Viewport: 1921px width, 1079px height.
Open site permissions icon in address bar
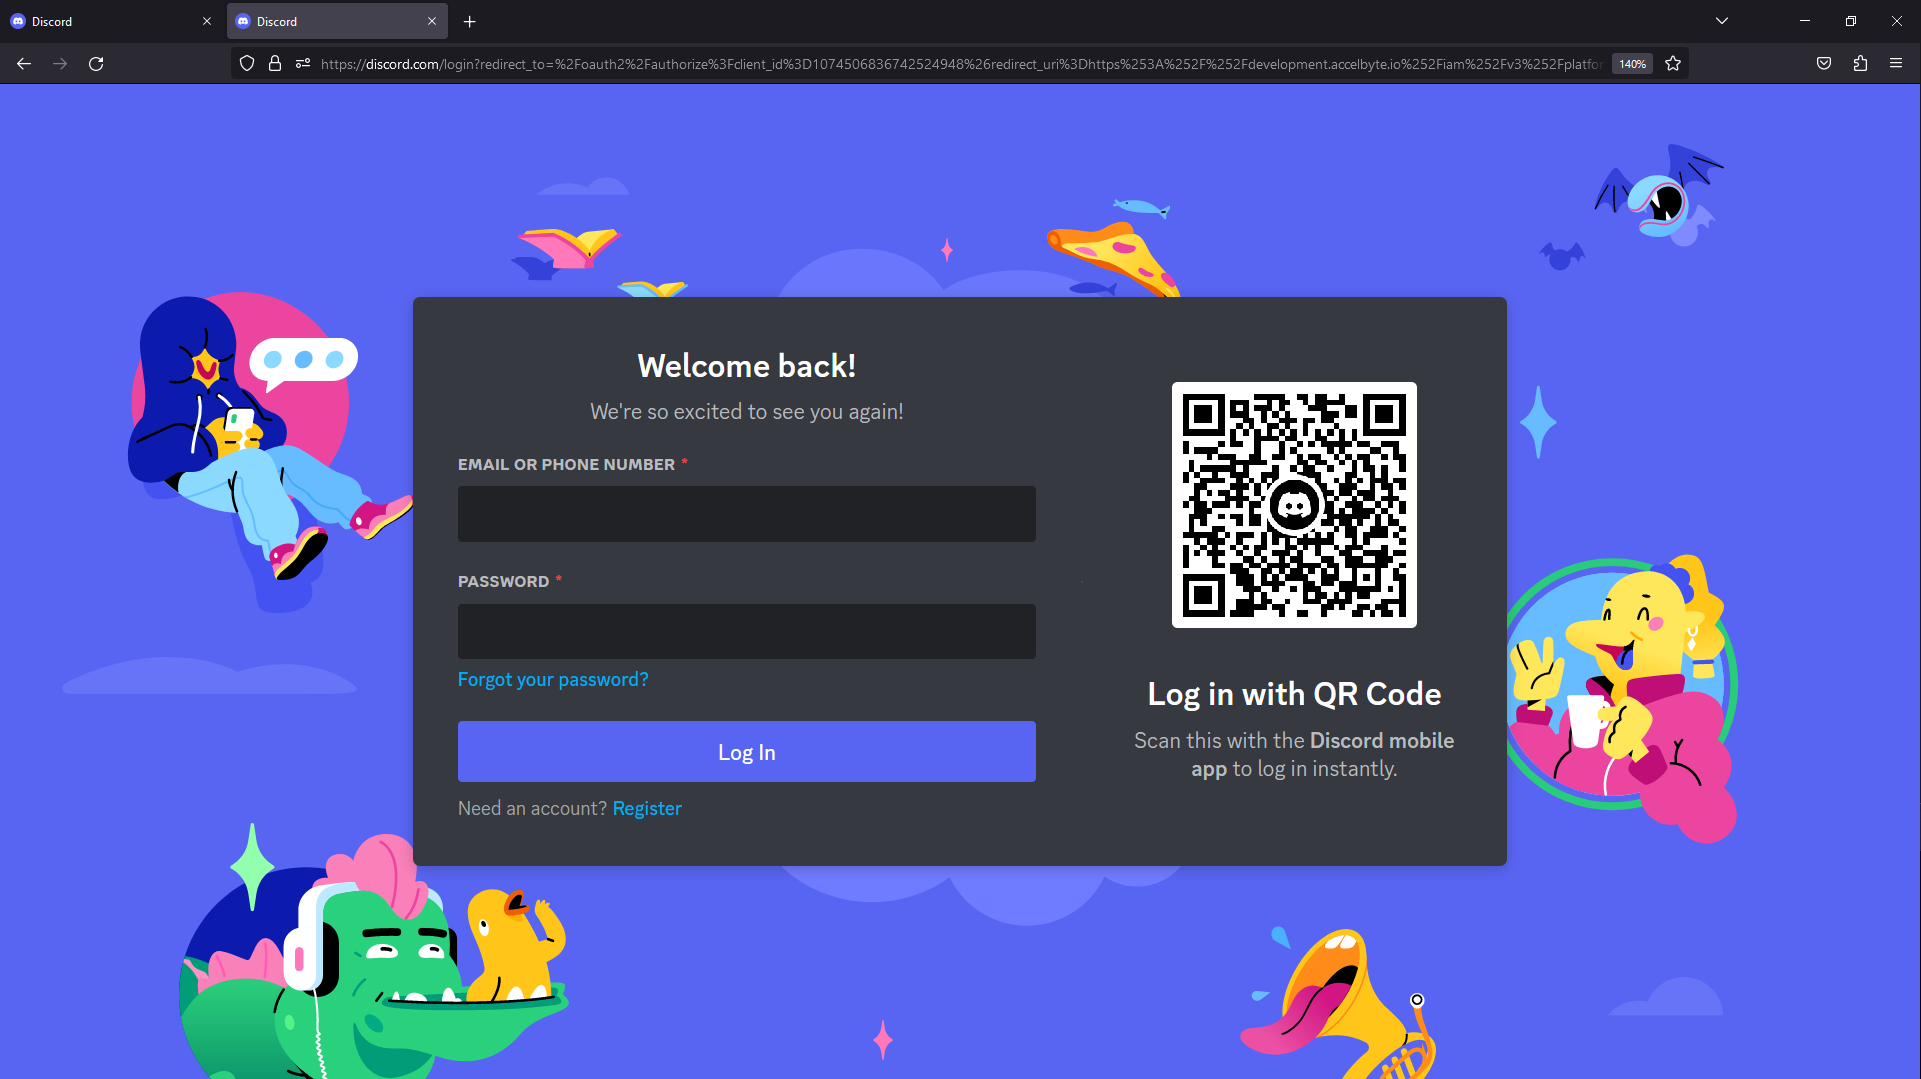pyautogui.click(x=303, y=64)
